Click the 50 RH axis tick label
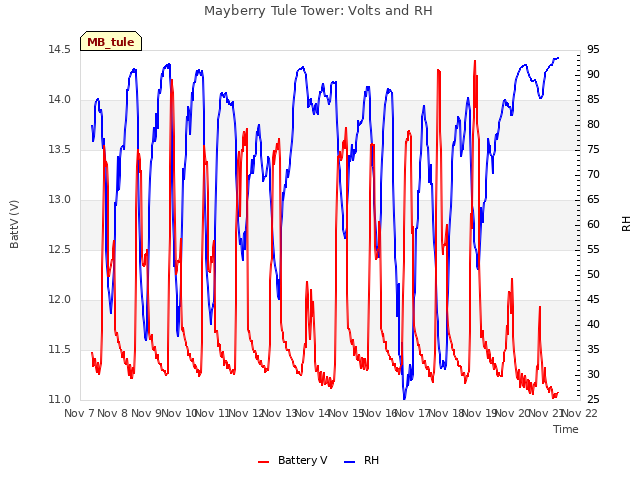The height and width of the screenshot is (480, 640). 593,274
